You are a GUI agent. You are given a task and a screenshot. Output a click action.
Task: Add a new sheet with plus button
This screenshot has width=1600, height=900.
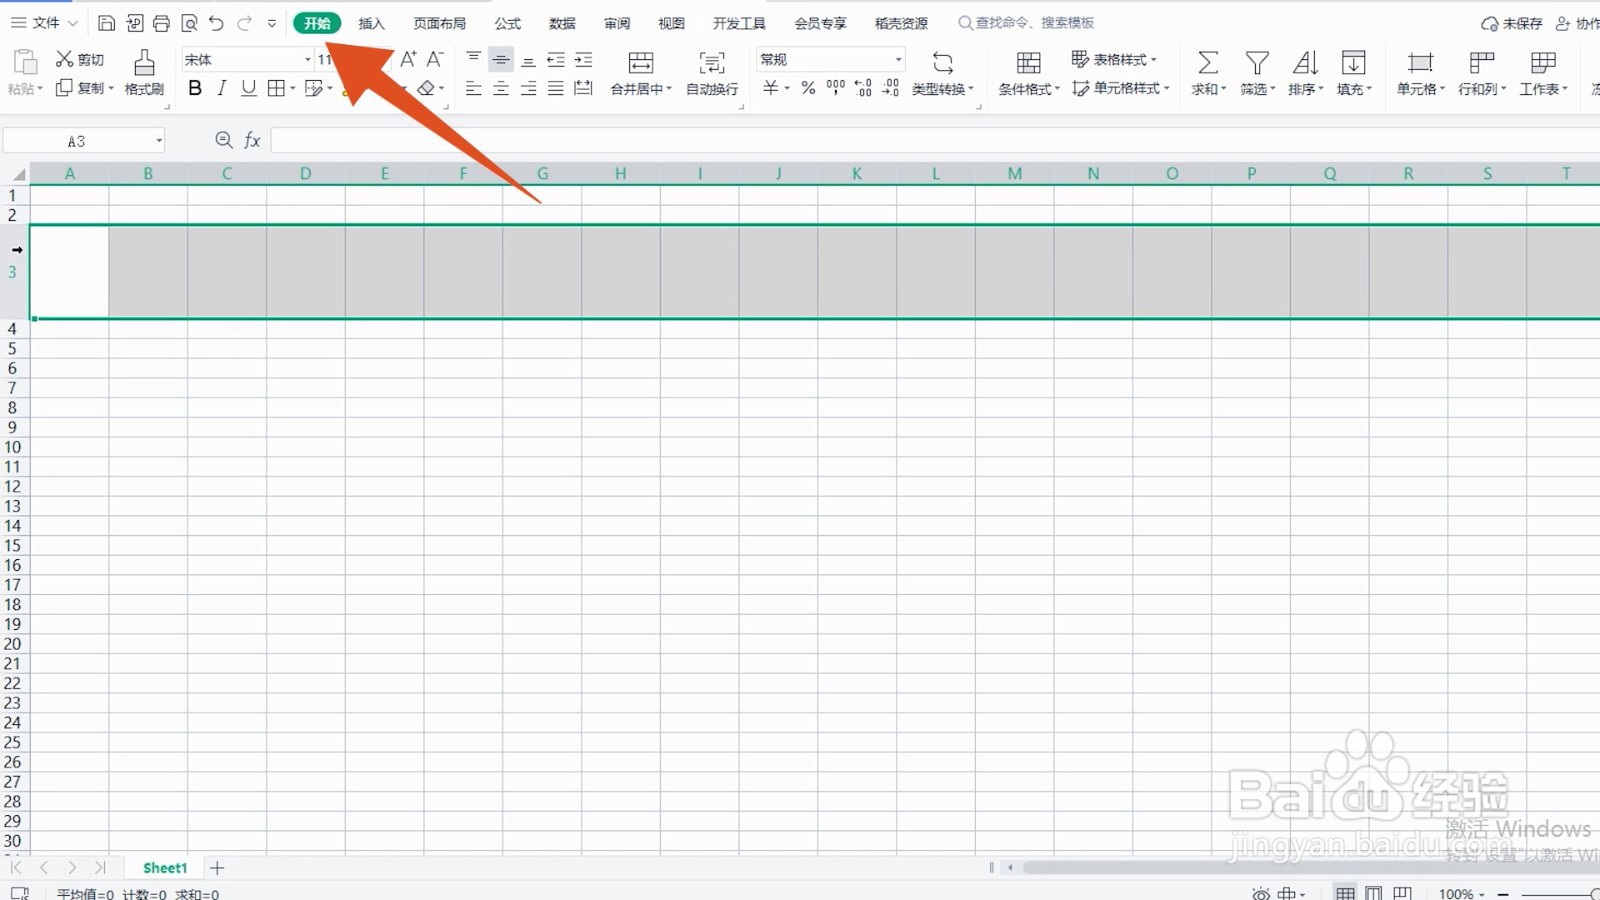pyautogui.click(x=217, y=868)
